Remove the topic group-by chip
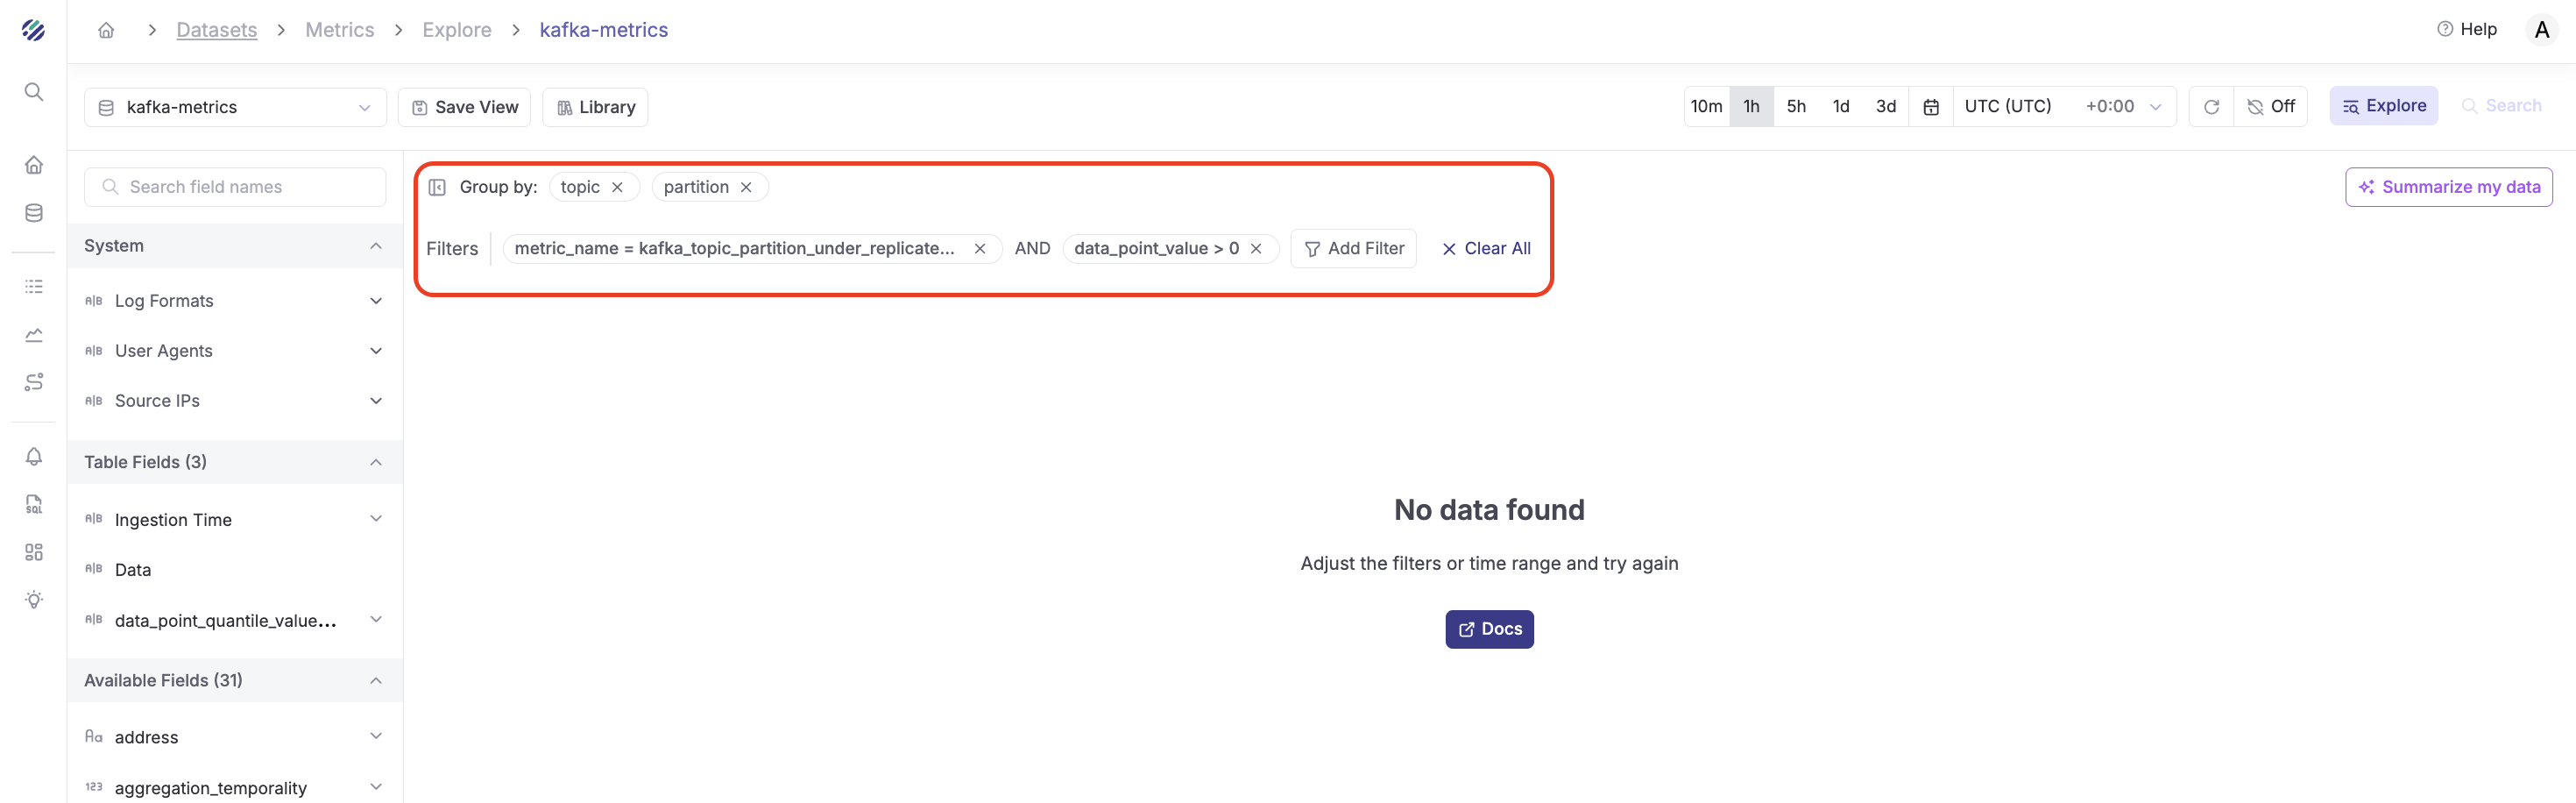The width and height of the screenshot is (2576, 803). click(x=617, y=187)
